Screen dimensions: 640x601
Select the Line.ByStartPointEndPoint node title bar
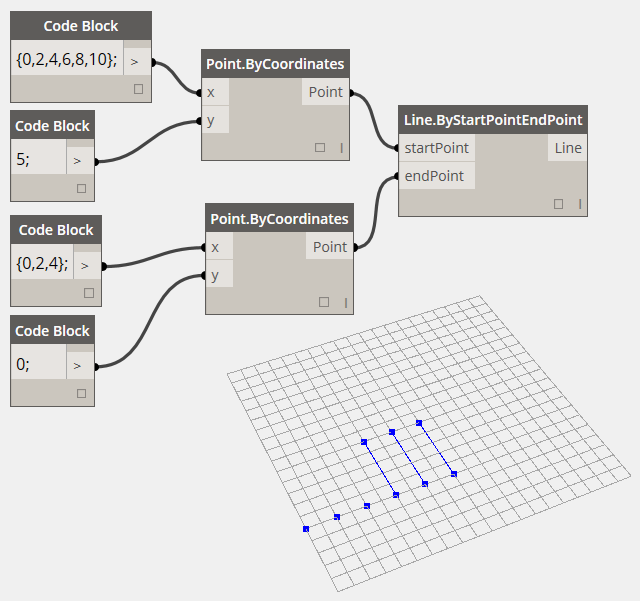click(492, 120)
